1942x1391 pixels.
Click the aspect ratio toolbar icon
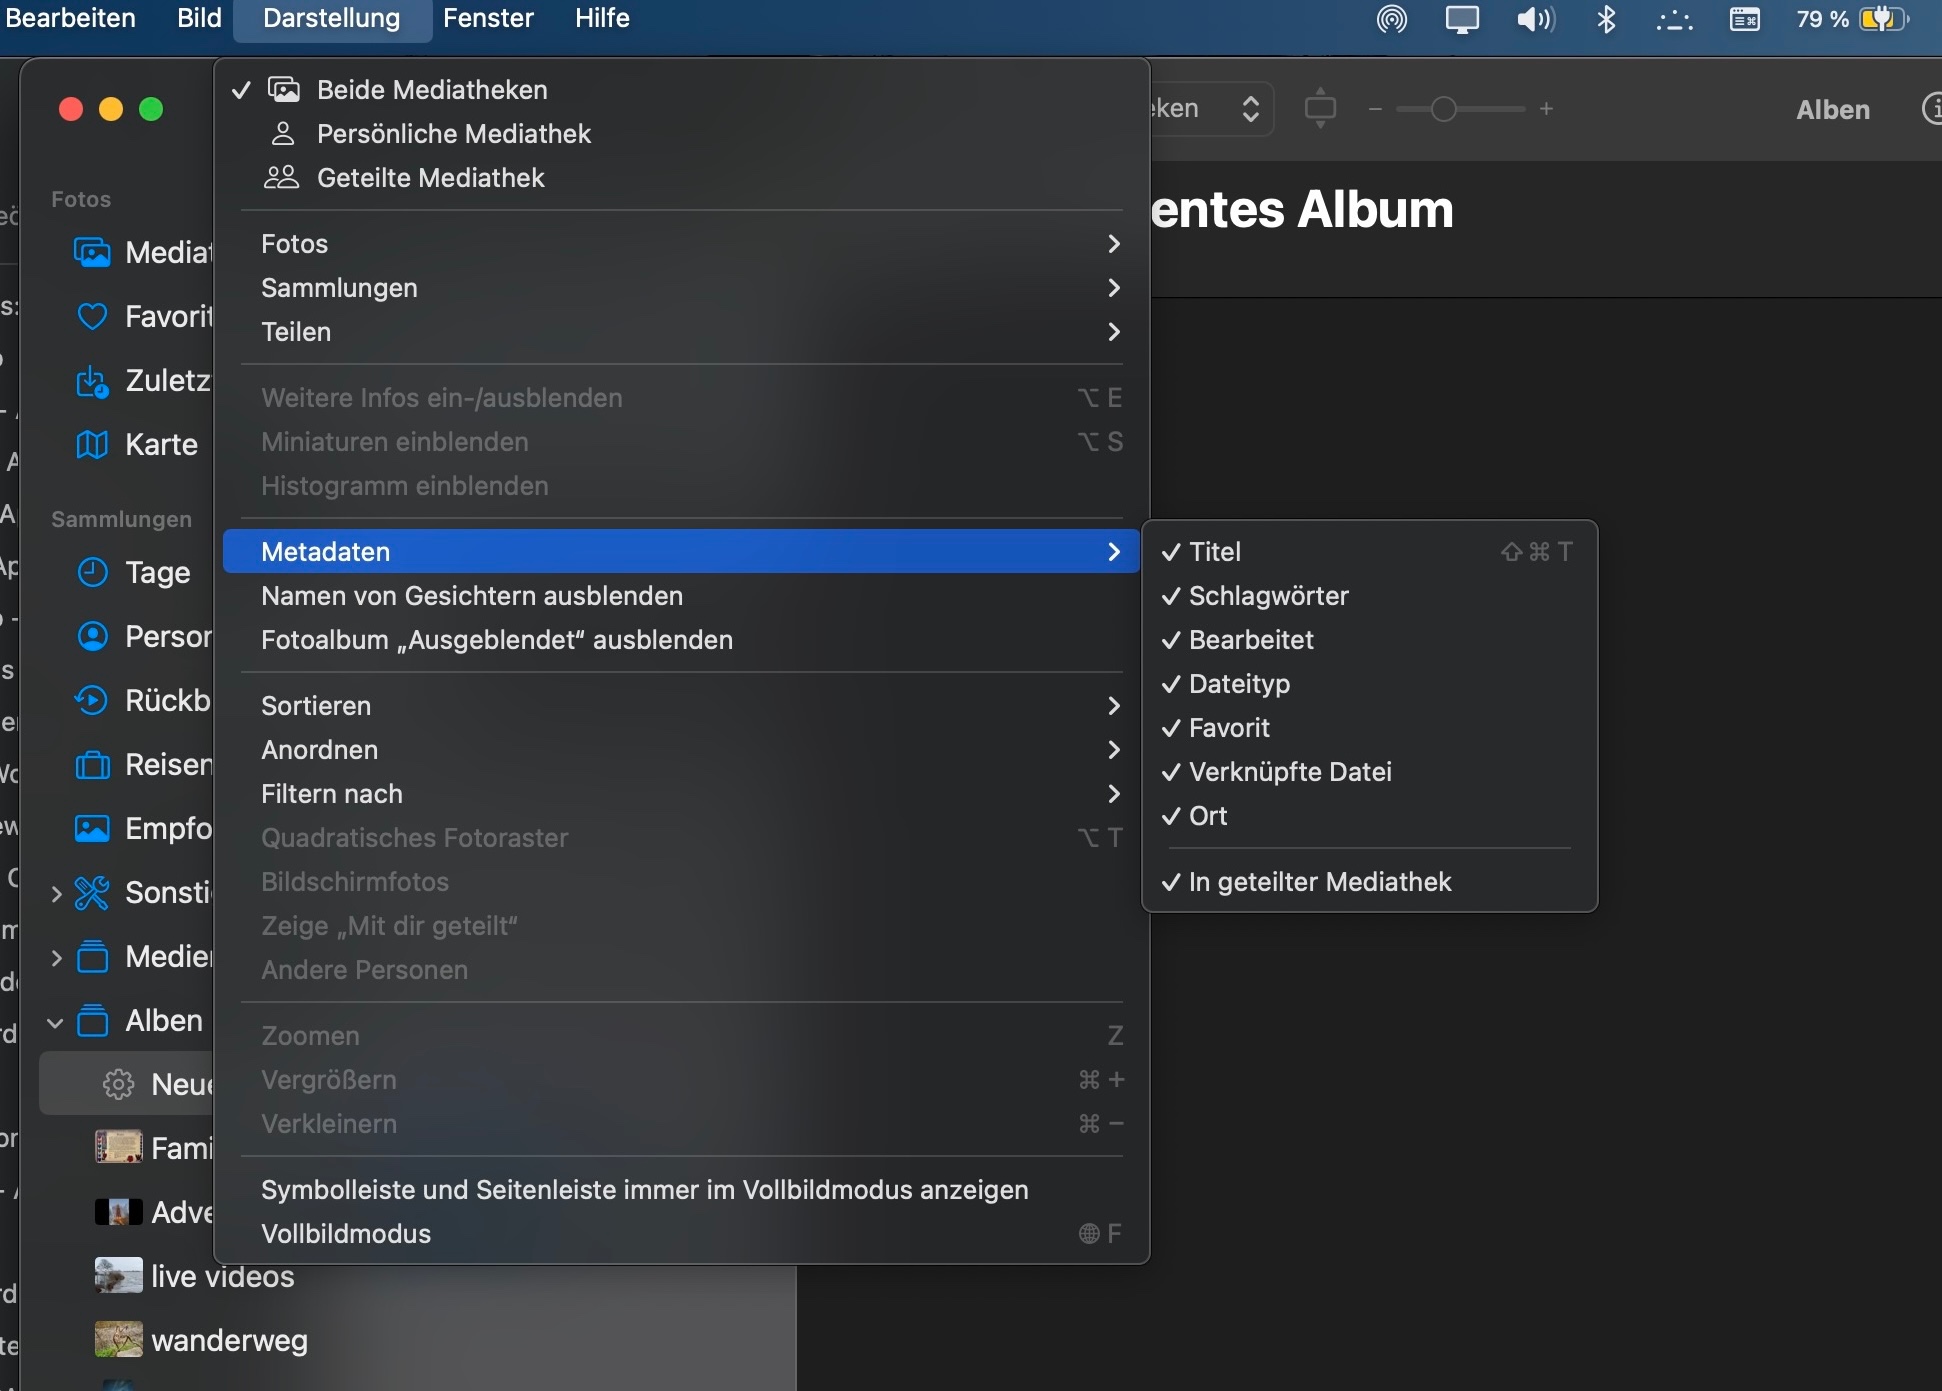pos(1320,108)
